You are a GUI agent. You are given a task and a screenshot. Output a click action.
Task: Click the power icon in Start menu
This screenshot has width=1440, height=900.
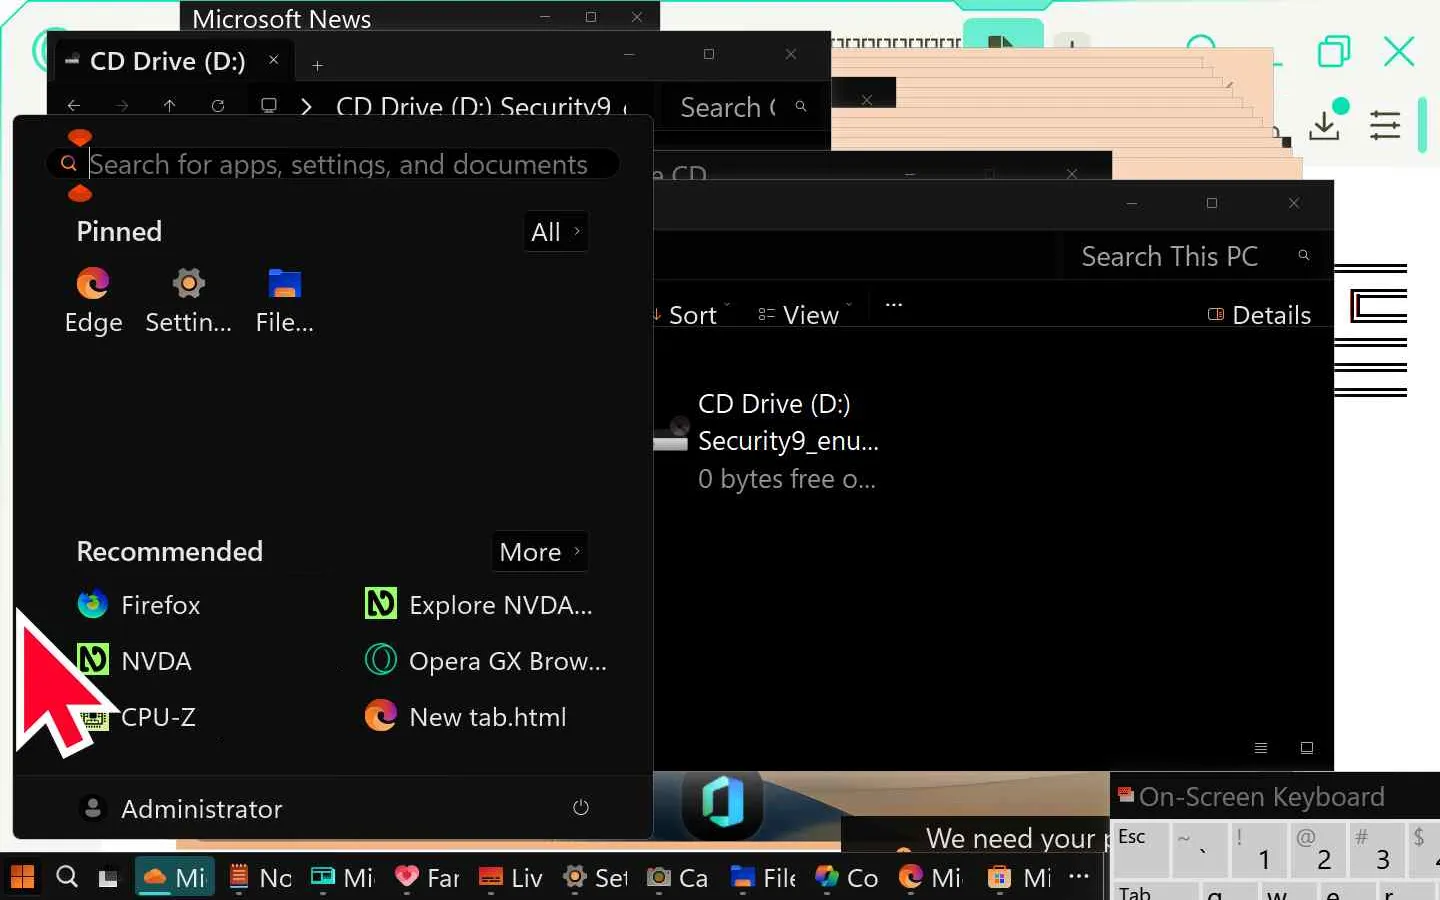[581, 807]
